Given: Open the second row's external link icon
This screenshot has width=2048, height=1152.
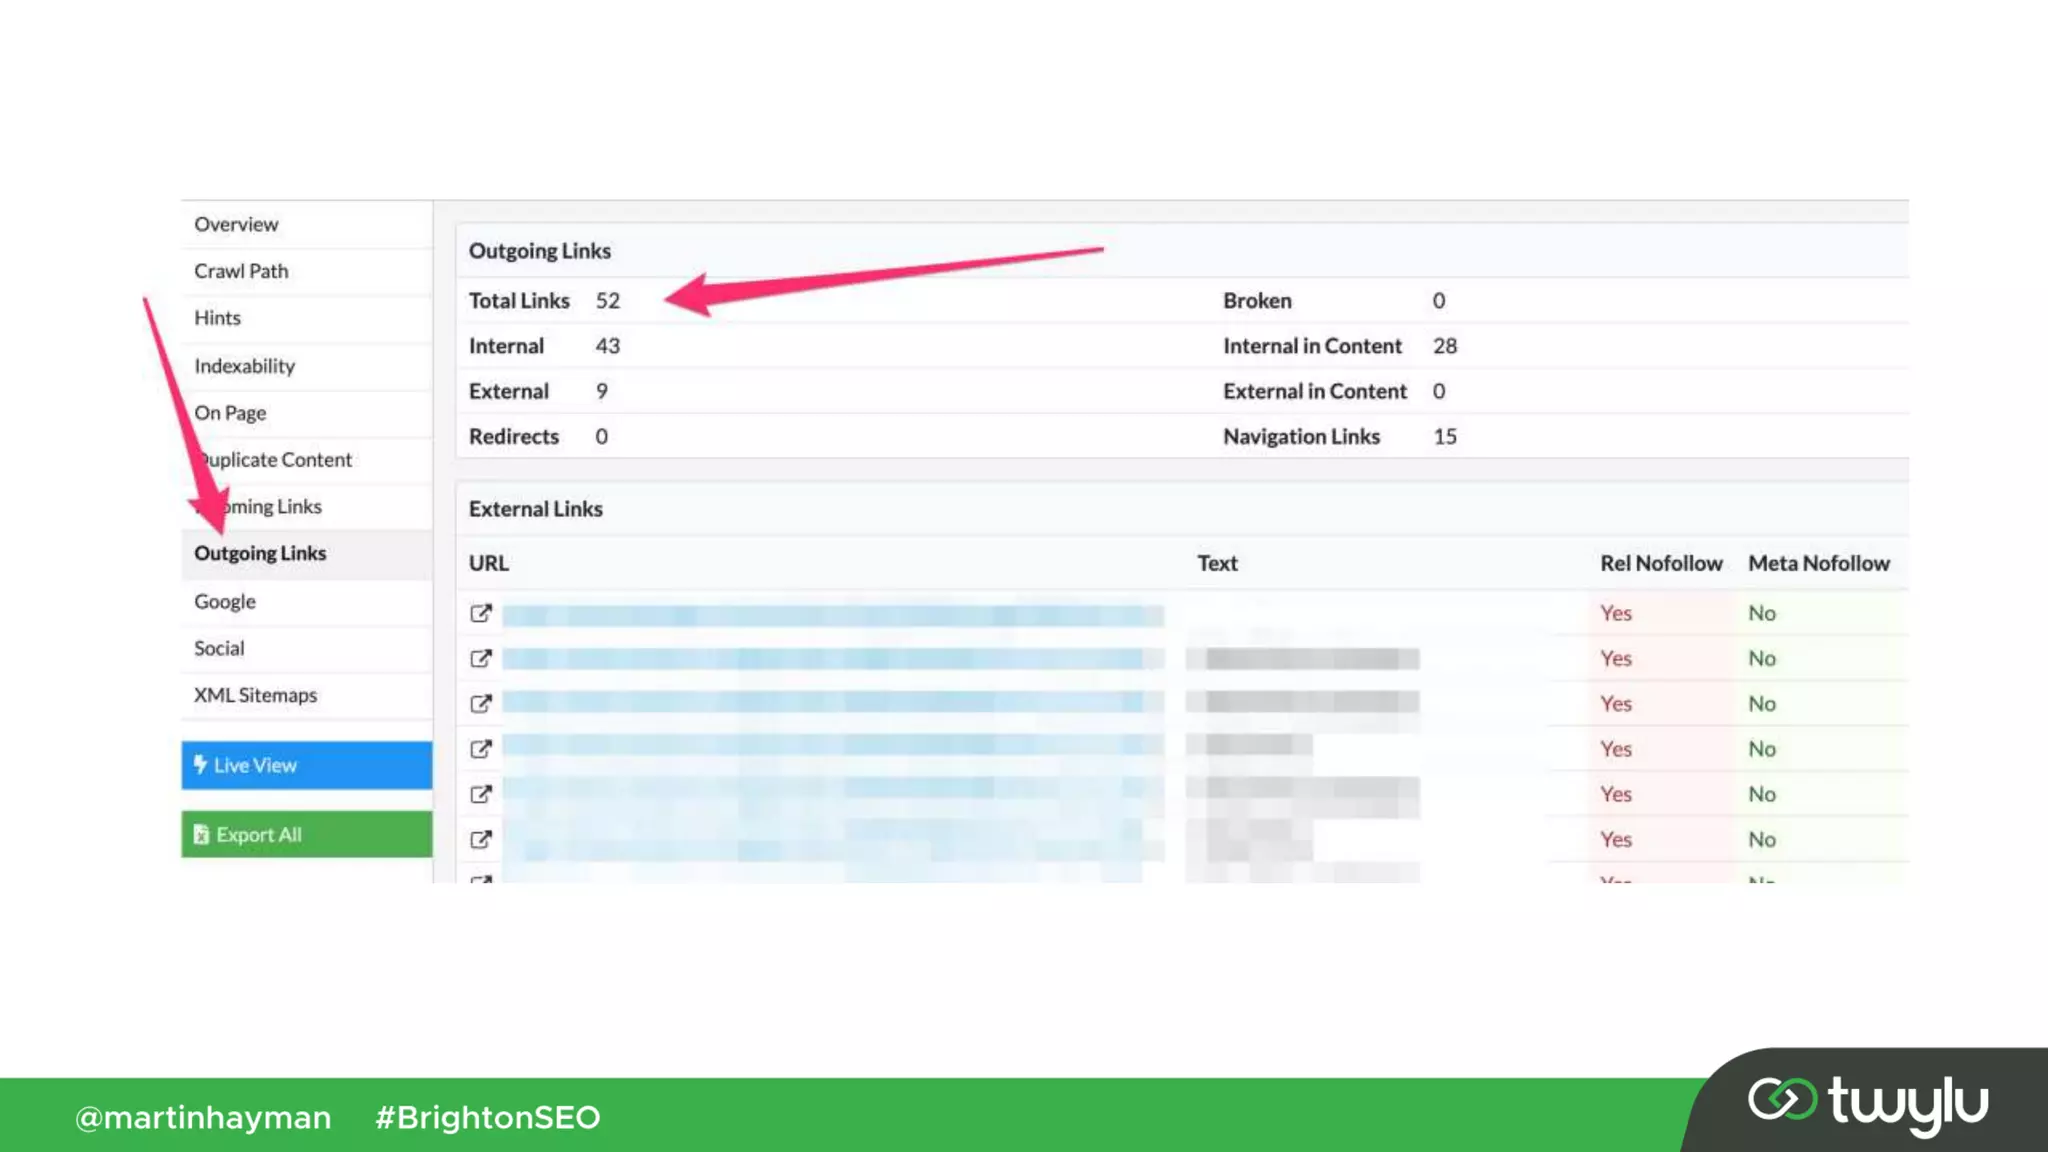Looking at the screenshot, I should coord(481,658).
